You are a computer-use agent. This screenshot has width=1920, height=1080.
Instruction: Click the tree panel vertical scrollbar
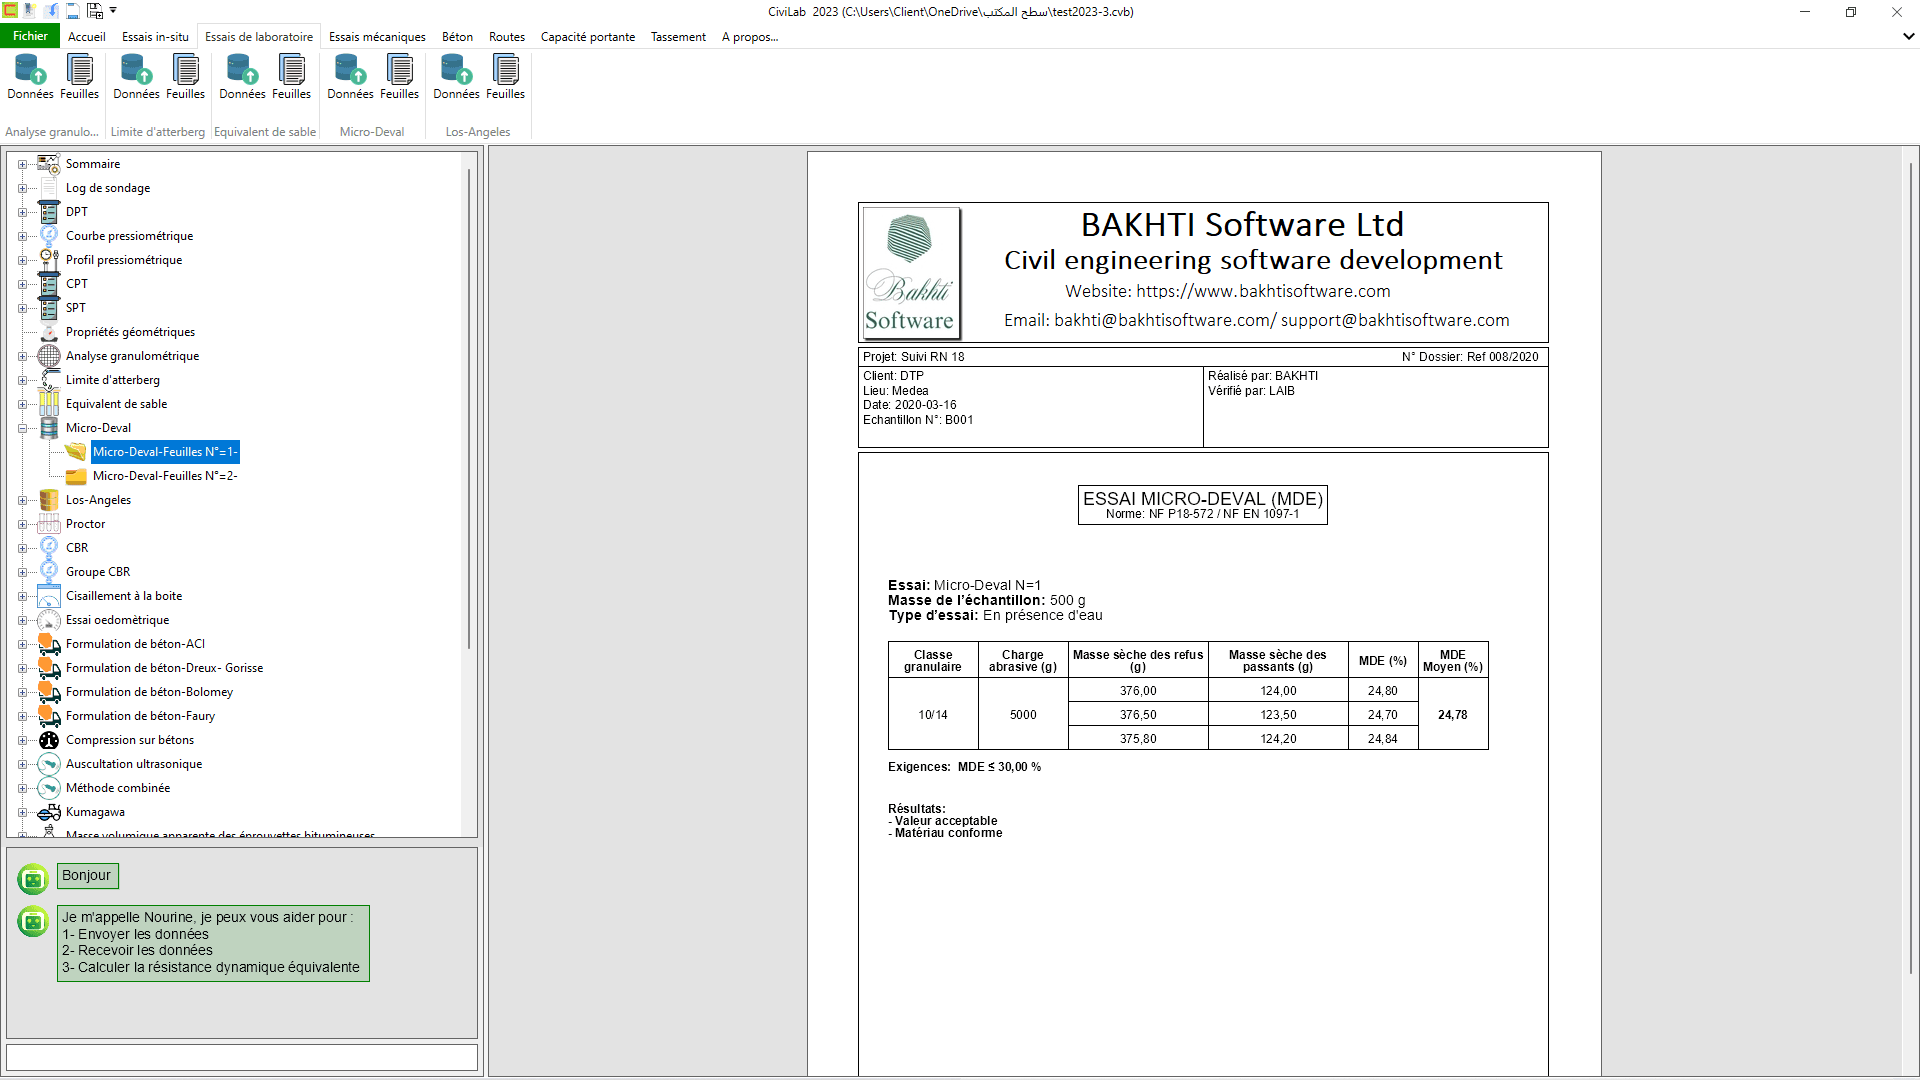pyautogui.click(x=469, y=410)
